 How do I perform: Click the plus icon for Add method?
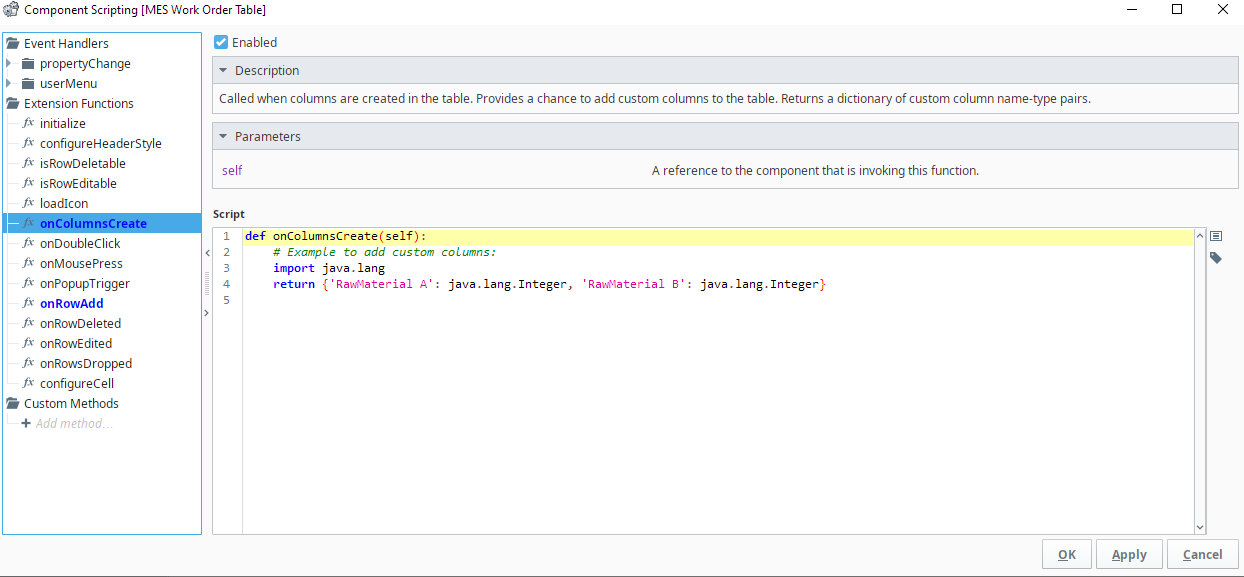27,424
